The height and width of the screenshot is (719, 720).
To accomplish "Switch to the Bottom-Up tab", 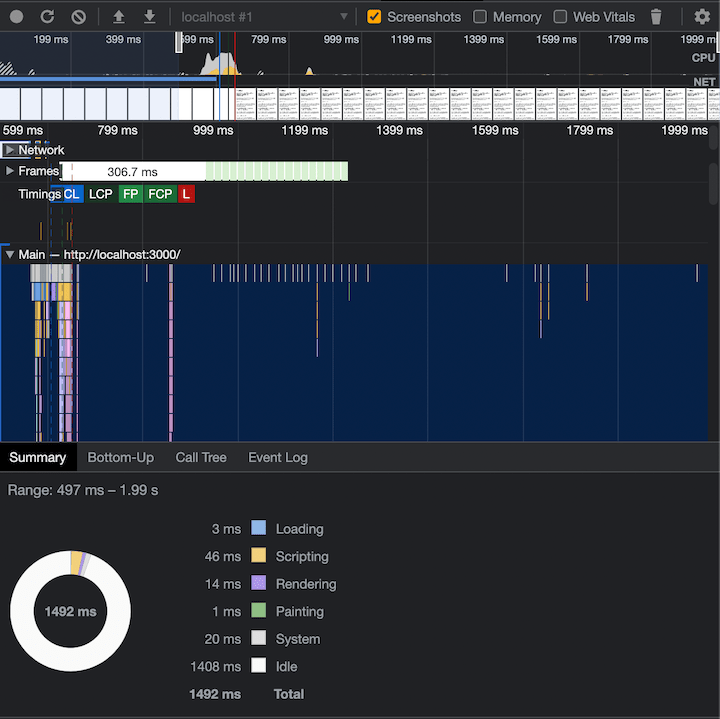I will 121,457.
